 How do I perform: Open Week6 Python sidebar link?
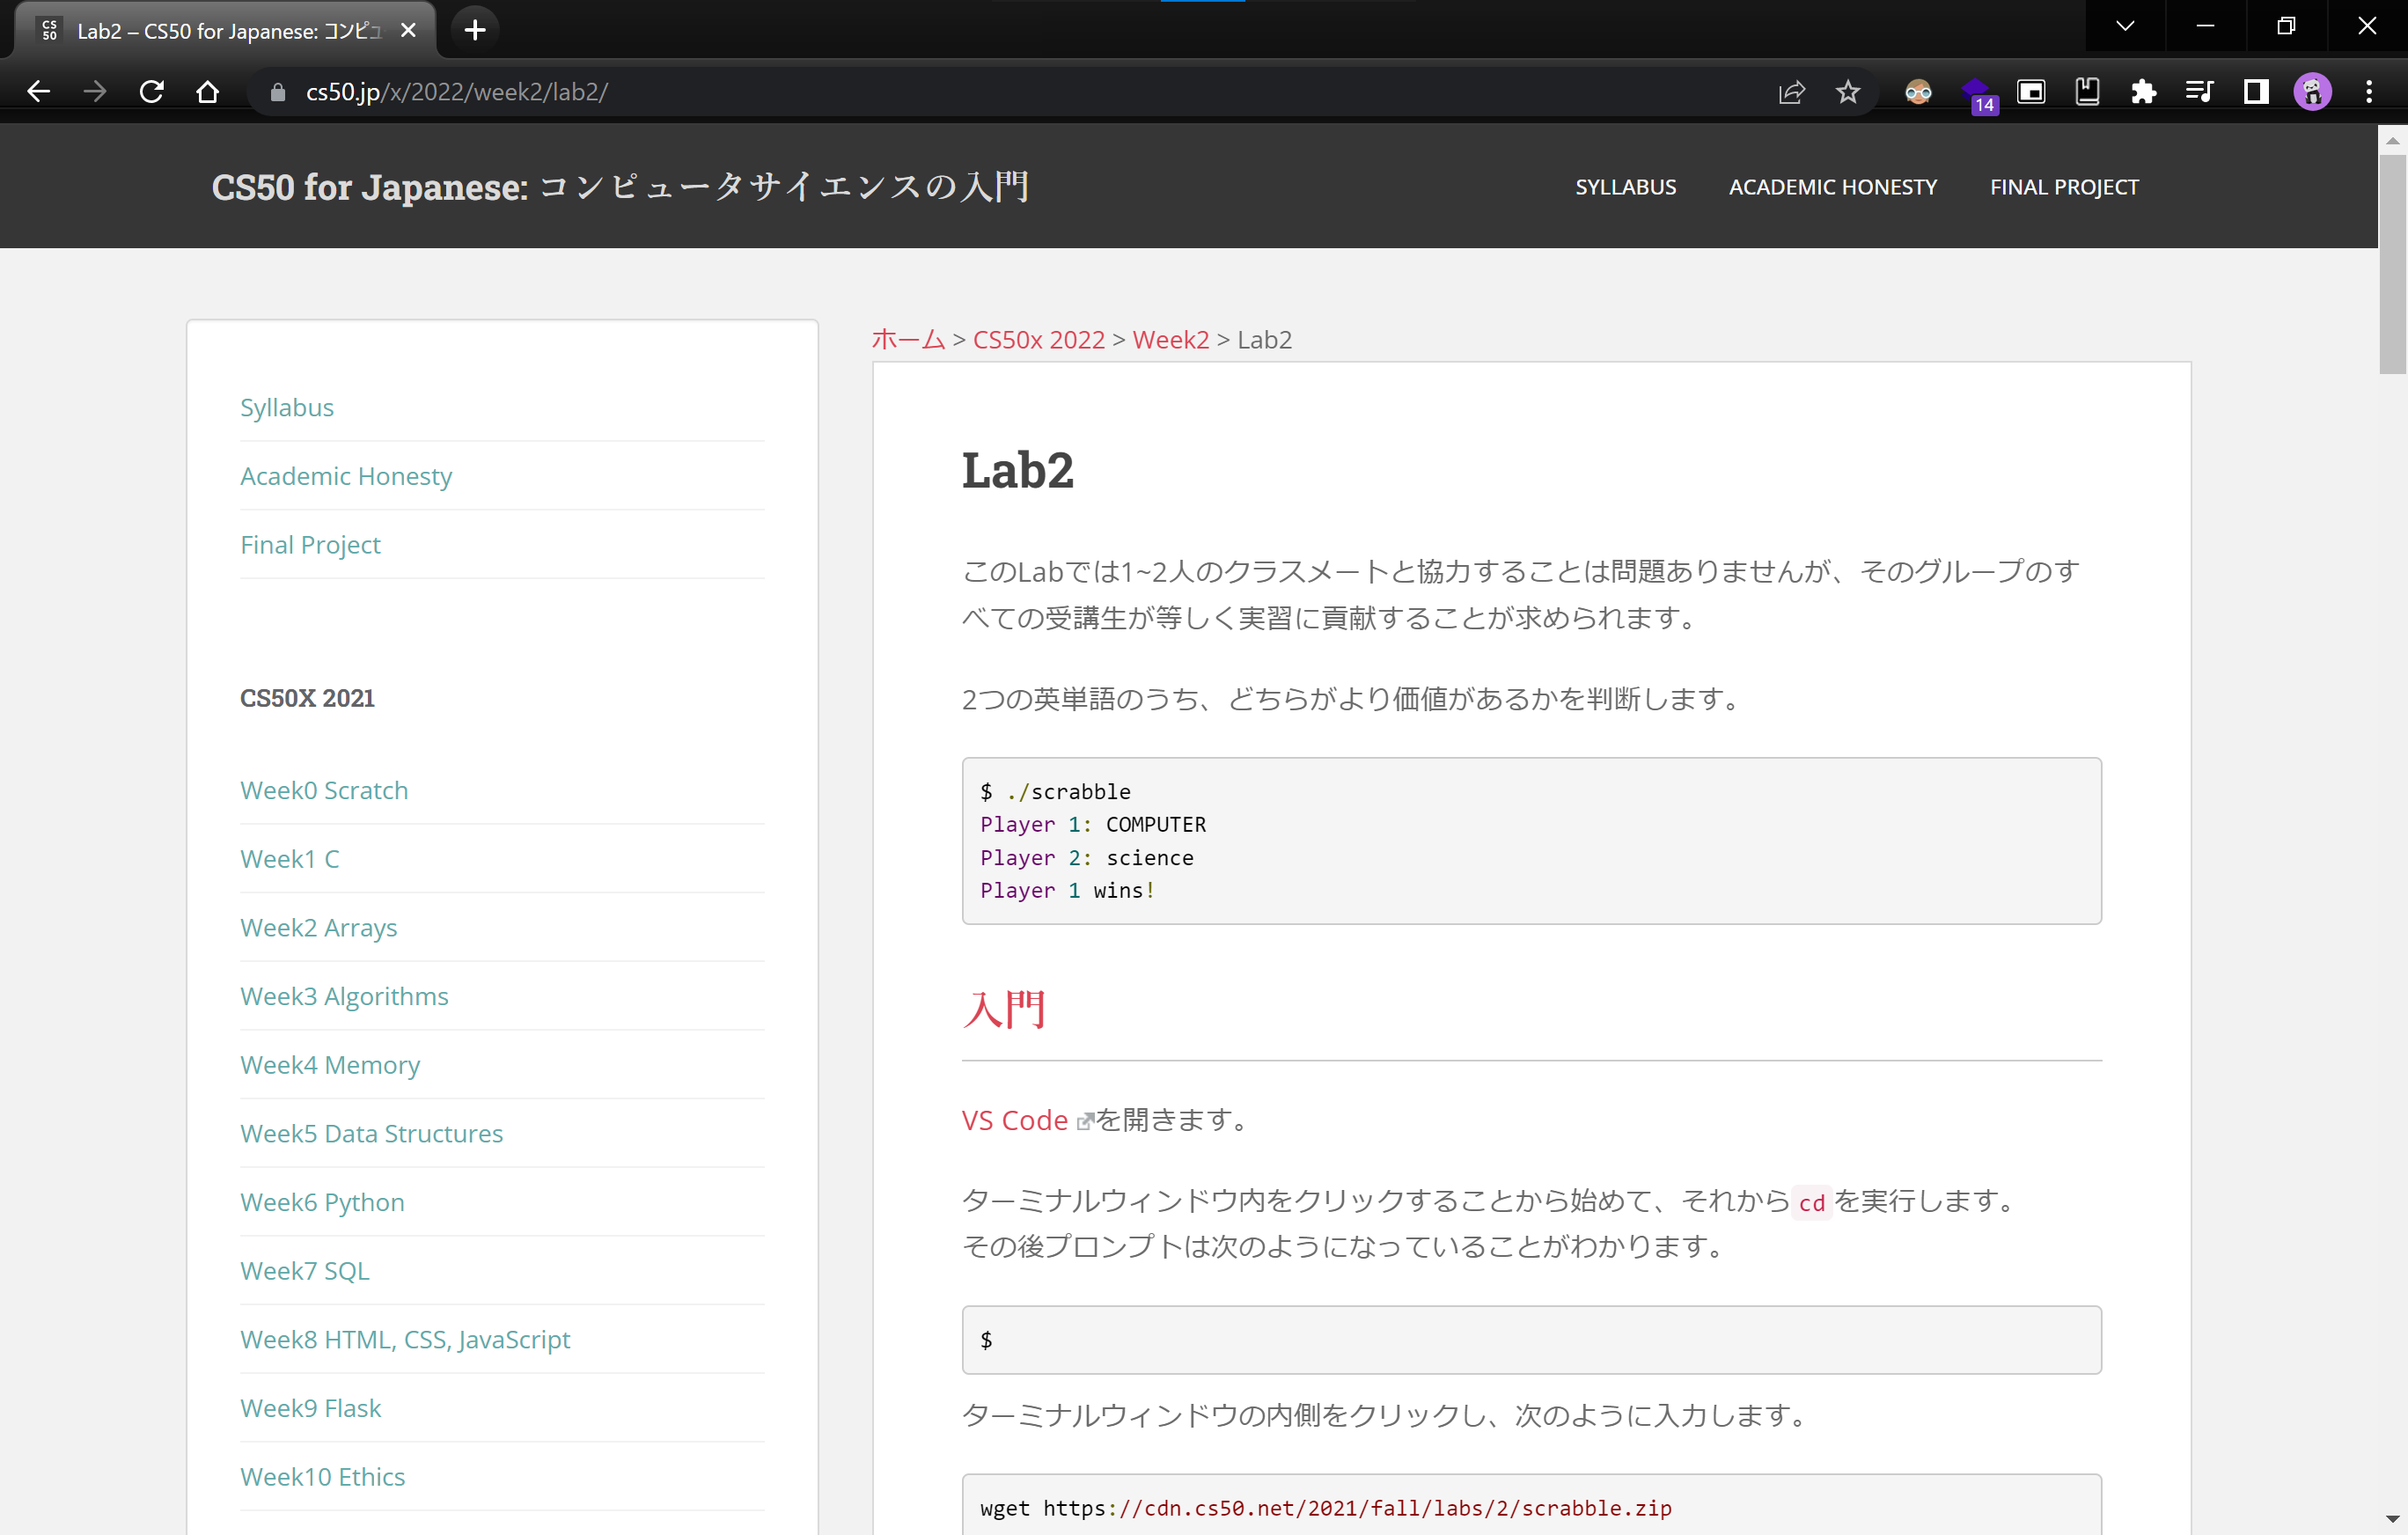click(322, 1202)
